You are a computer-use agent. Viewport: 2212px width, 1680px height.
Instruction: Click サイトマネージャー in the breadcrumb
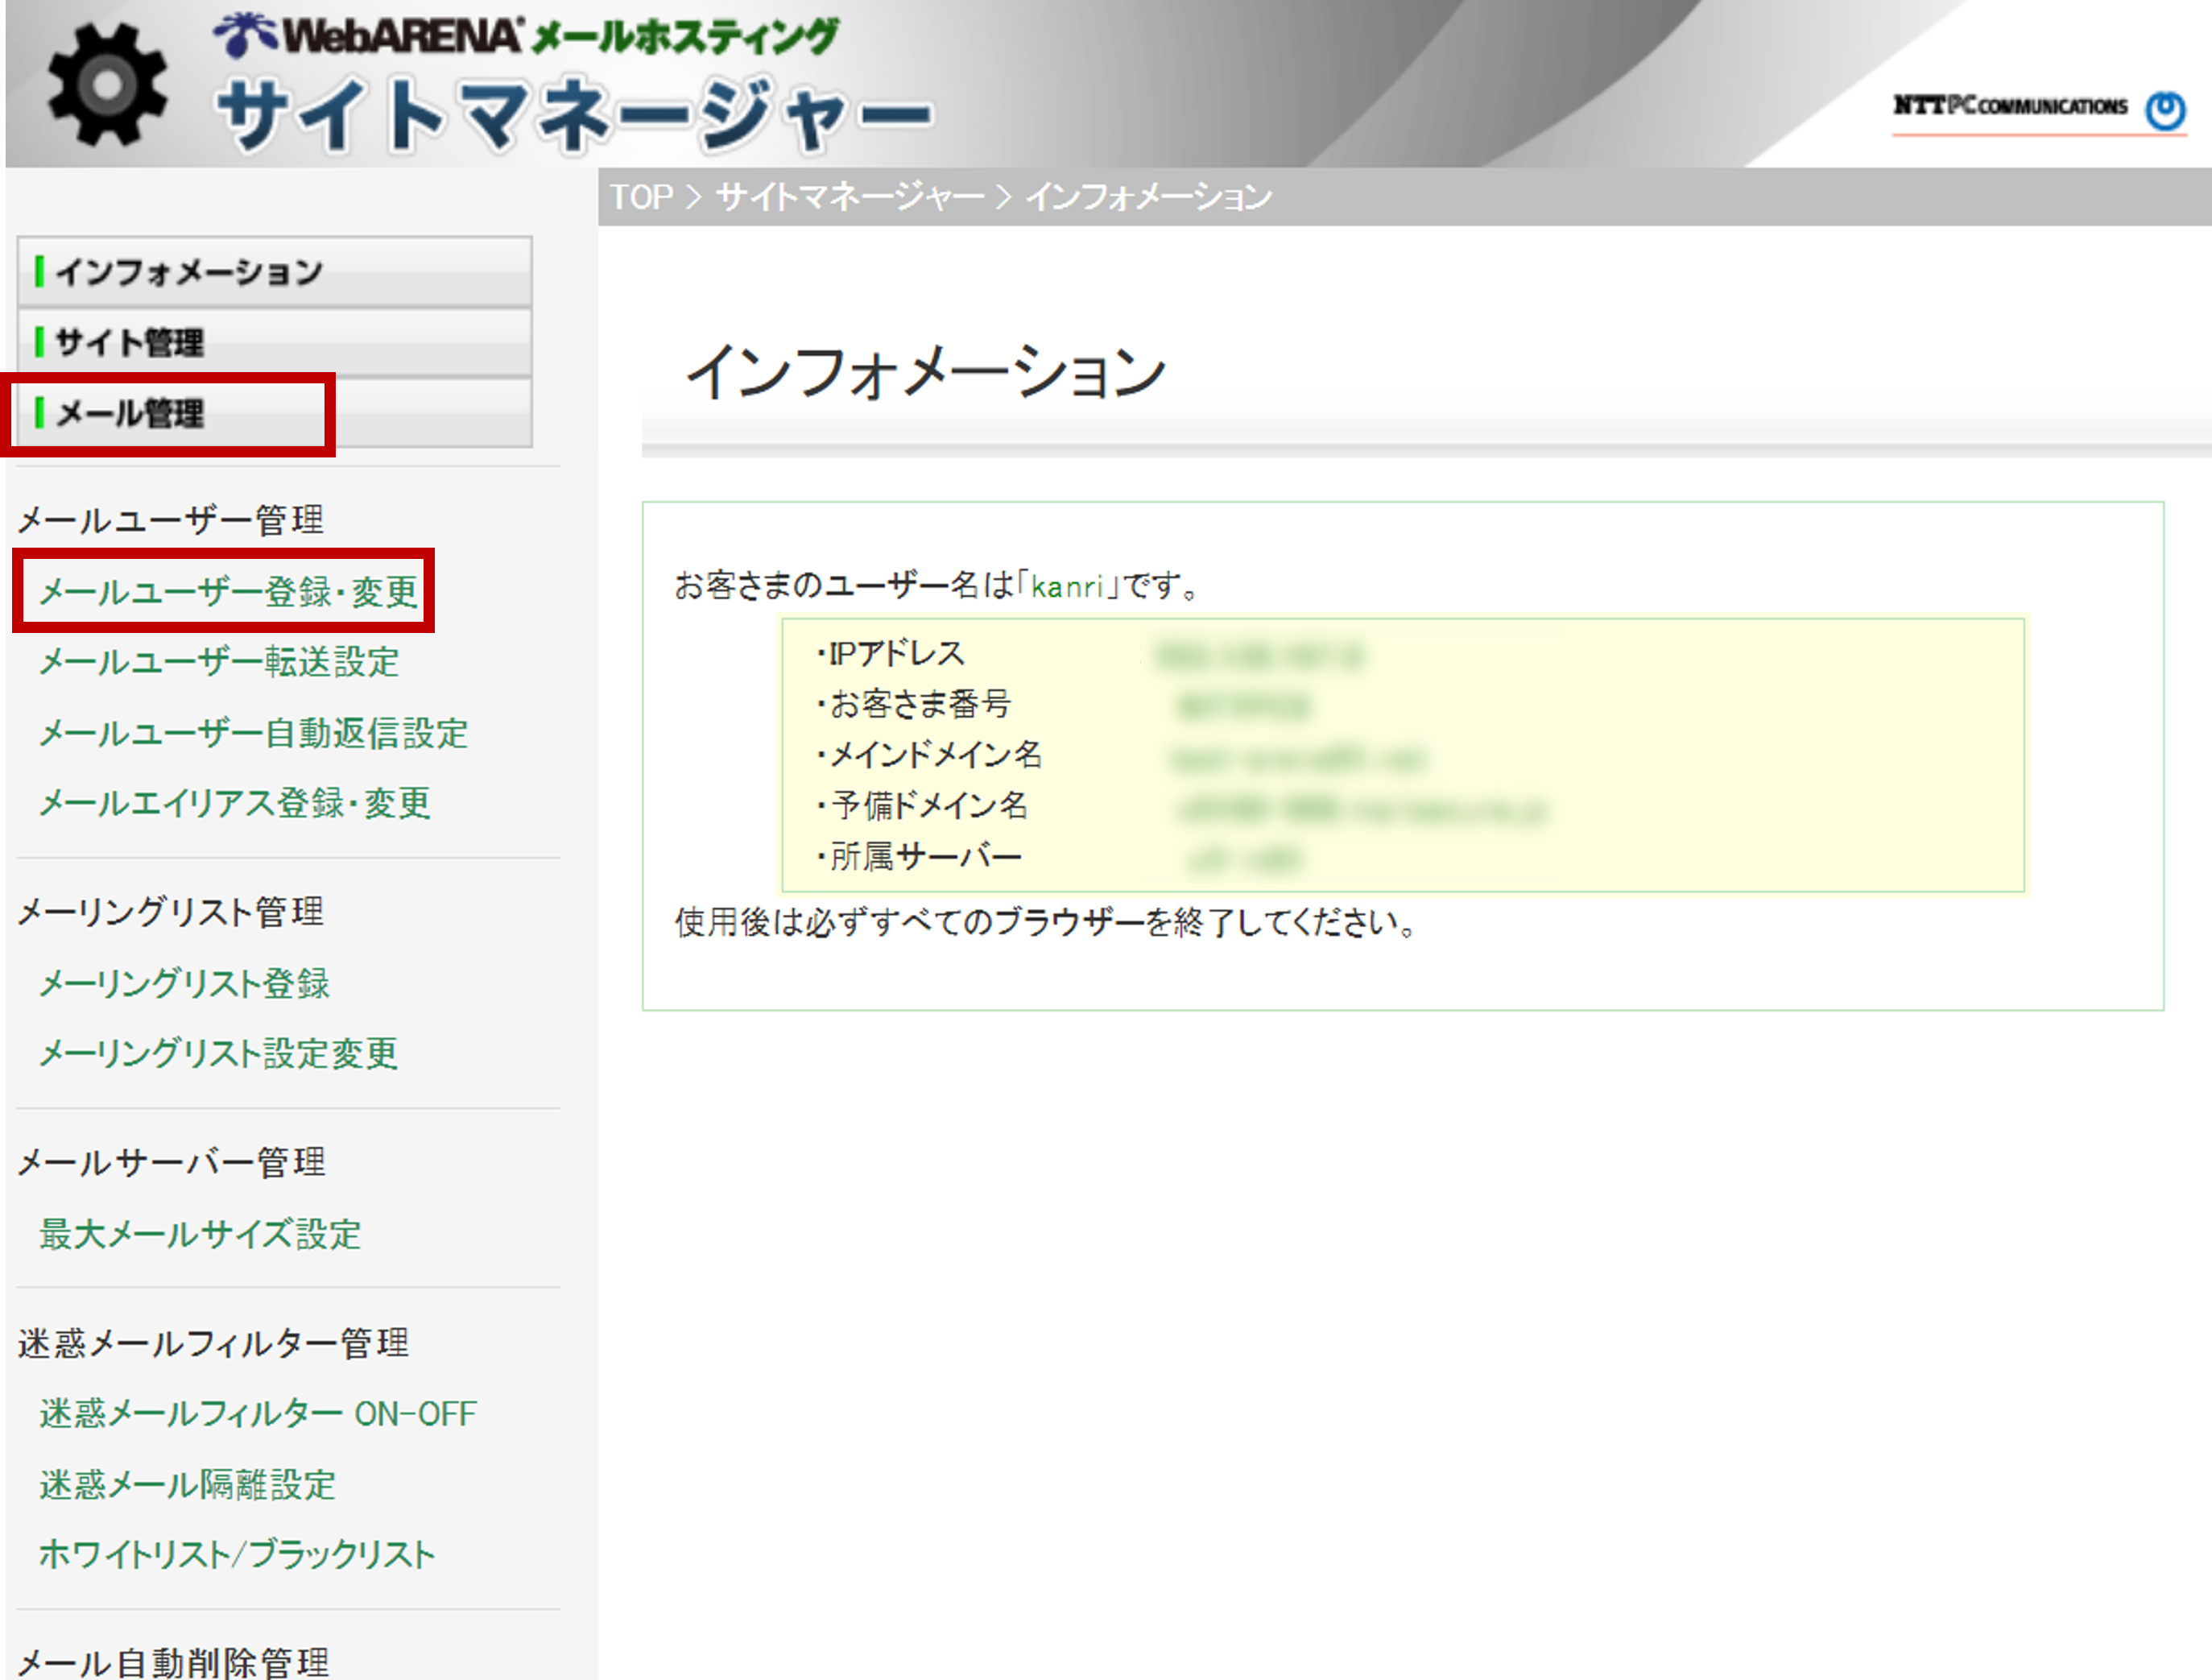(x=850, y=197)
